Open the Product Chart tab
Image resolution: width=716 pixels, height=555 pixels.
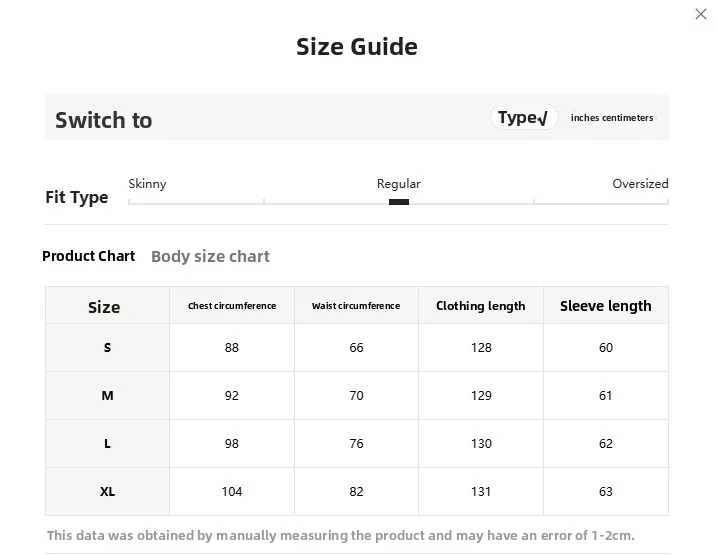pyautogui.click(x=88, y=256)
